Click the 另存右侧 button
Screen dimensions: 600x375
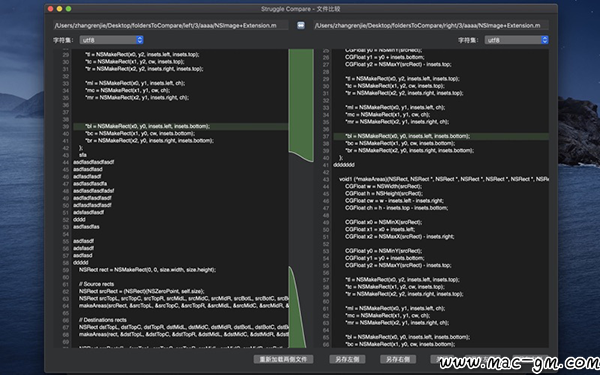point(398,359)
